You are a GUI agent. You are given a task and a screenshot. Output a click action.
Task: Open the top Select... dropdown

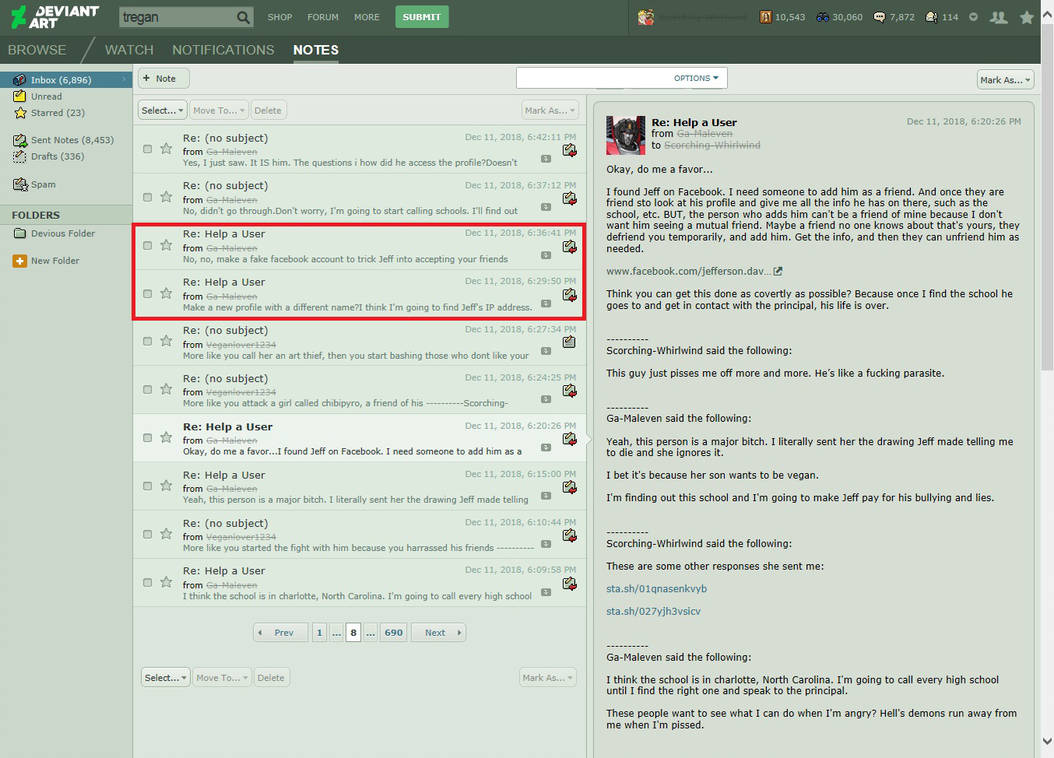[162, 110]
